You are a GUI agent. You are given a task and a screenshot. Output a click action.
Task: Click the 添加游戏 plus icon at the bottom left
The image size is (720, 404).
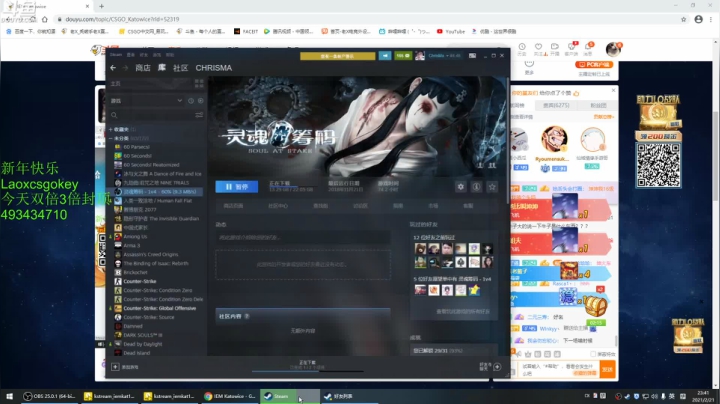tap(115, 367)
